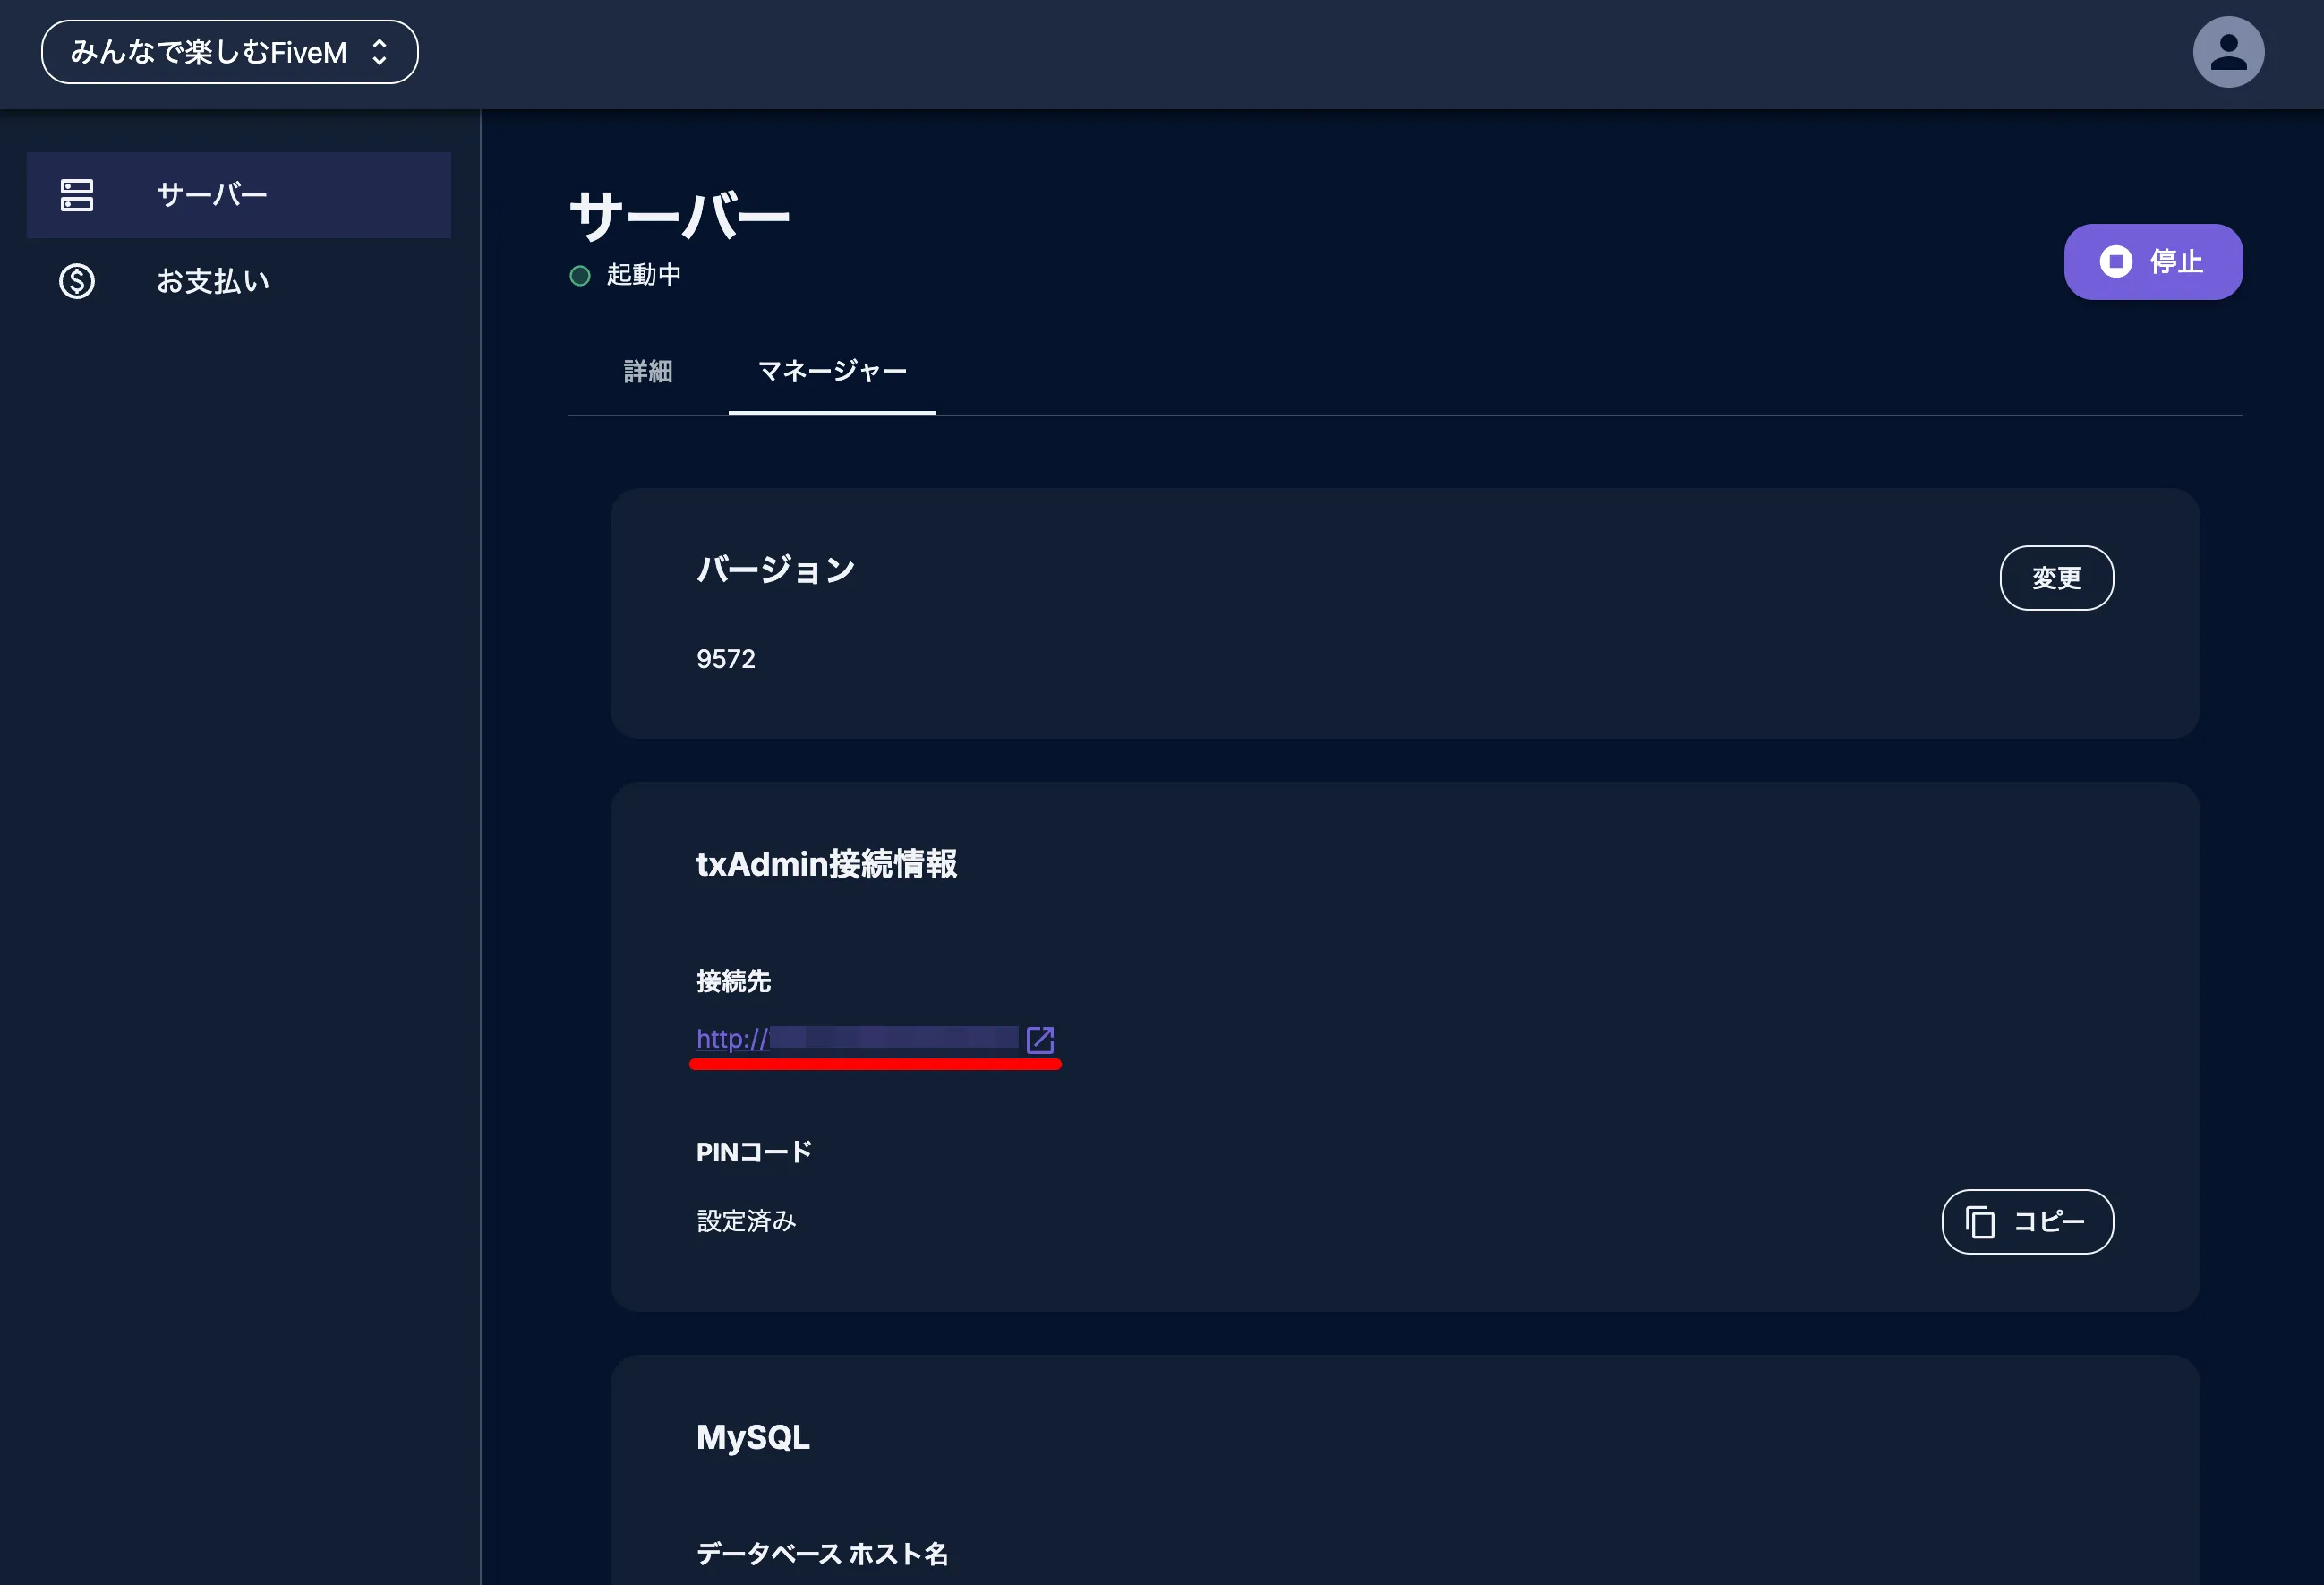
Task: Click the 設定済み PIN status text
Action: point(746,1221)
